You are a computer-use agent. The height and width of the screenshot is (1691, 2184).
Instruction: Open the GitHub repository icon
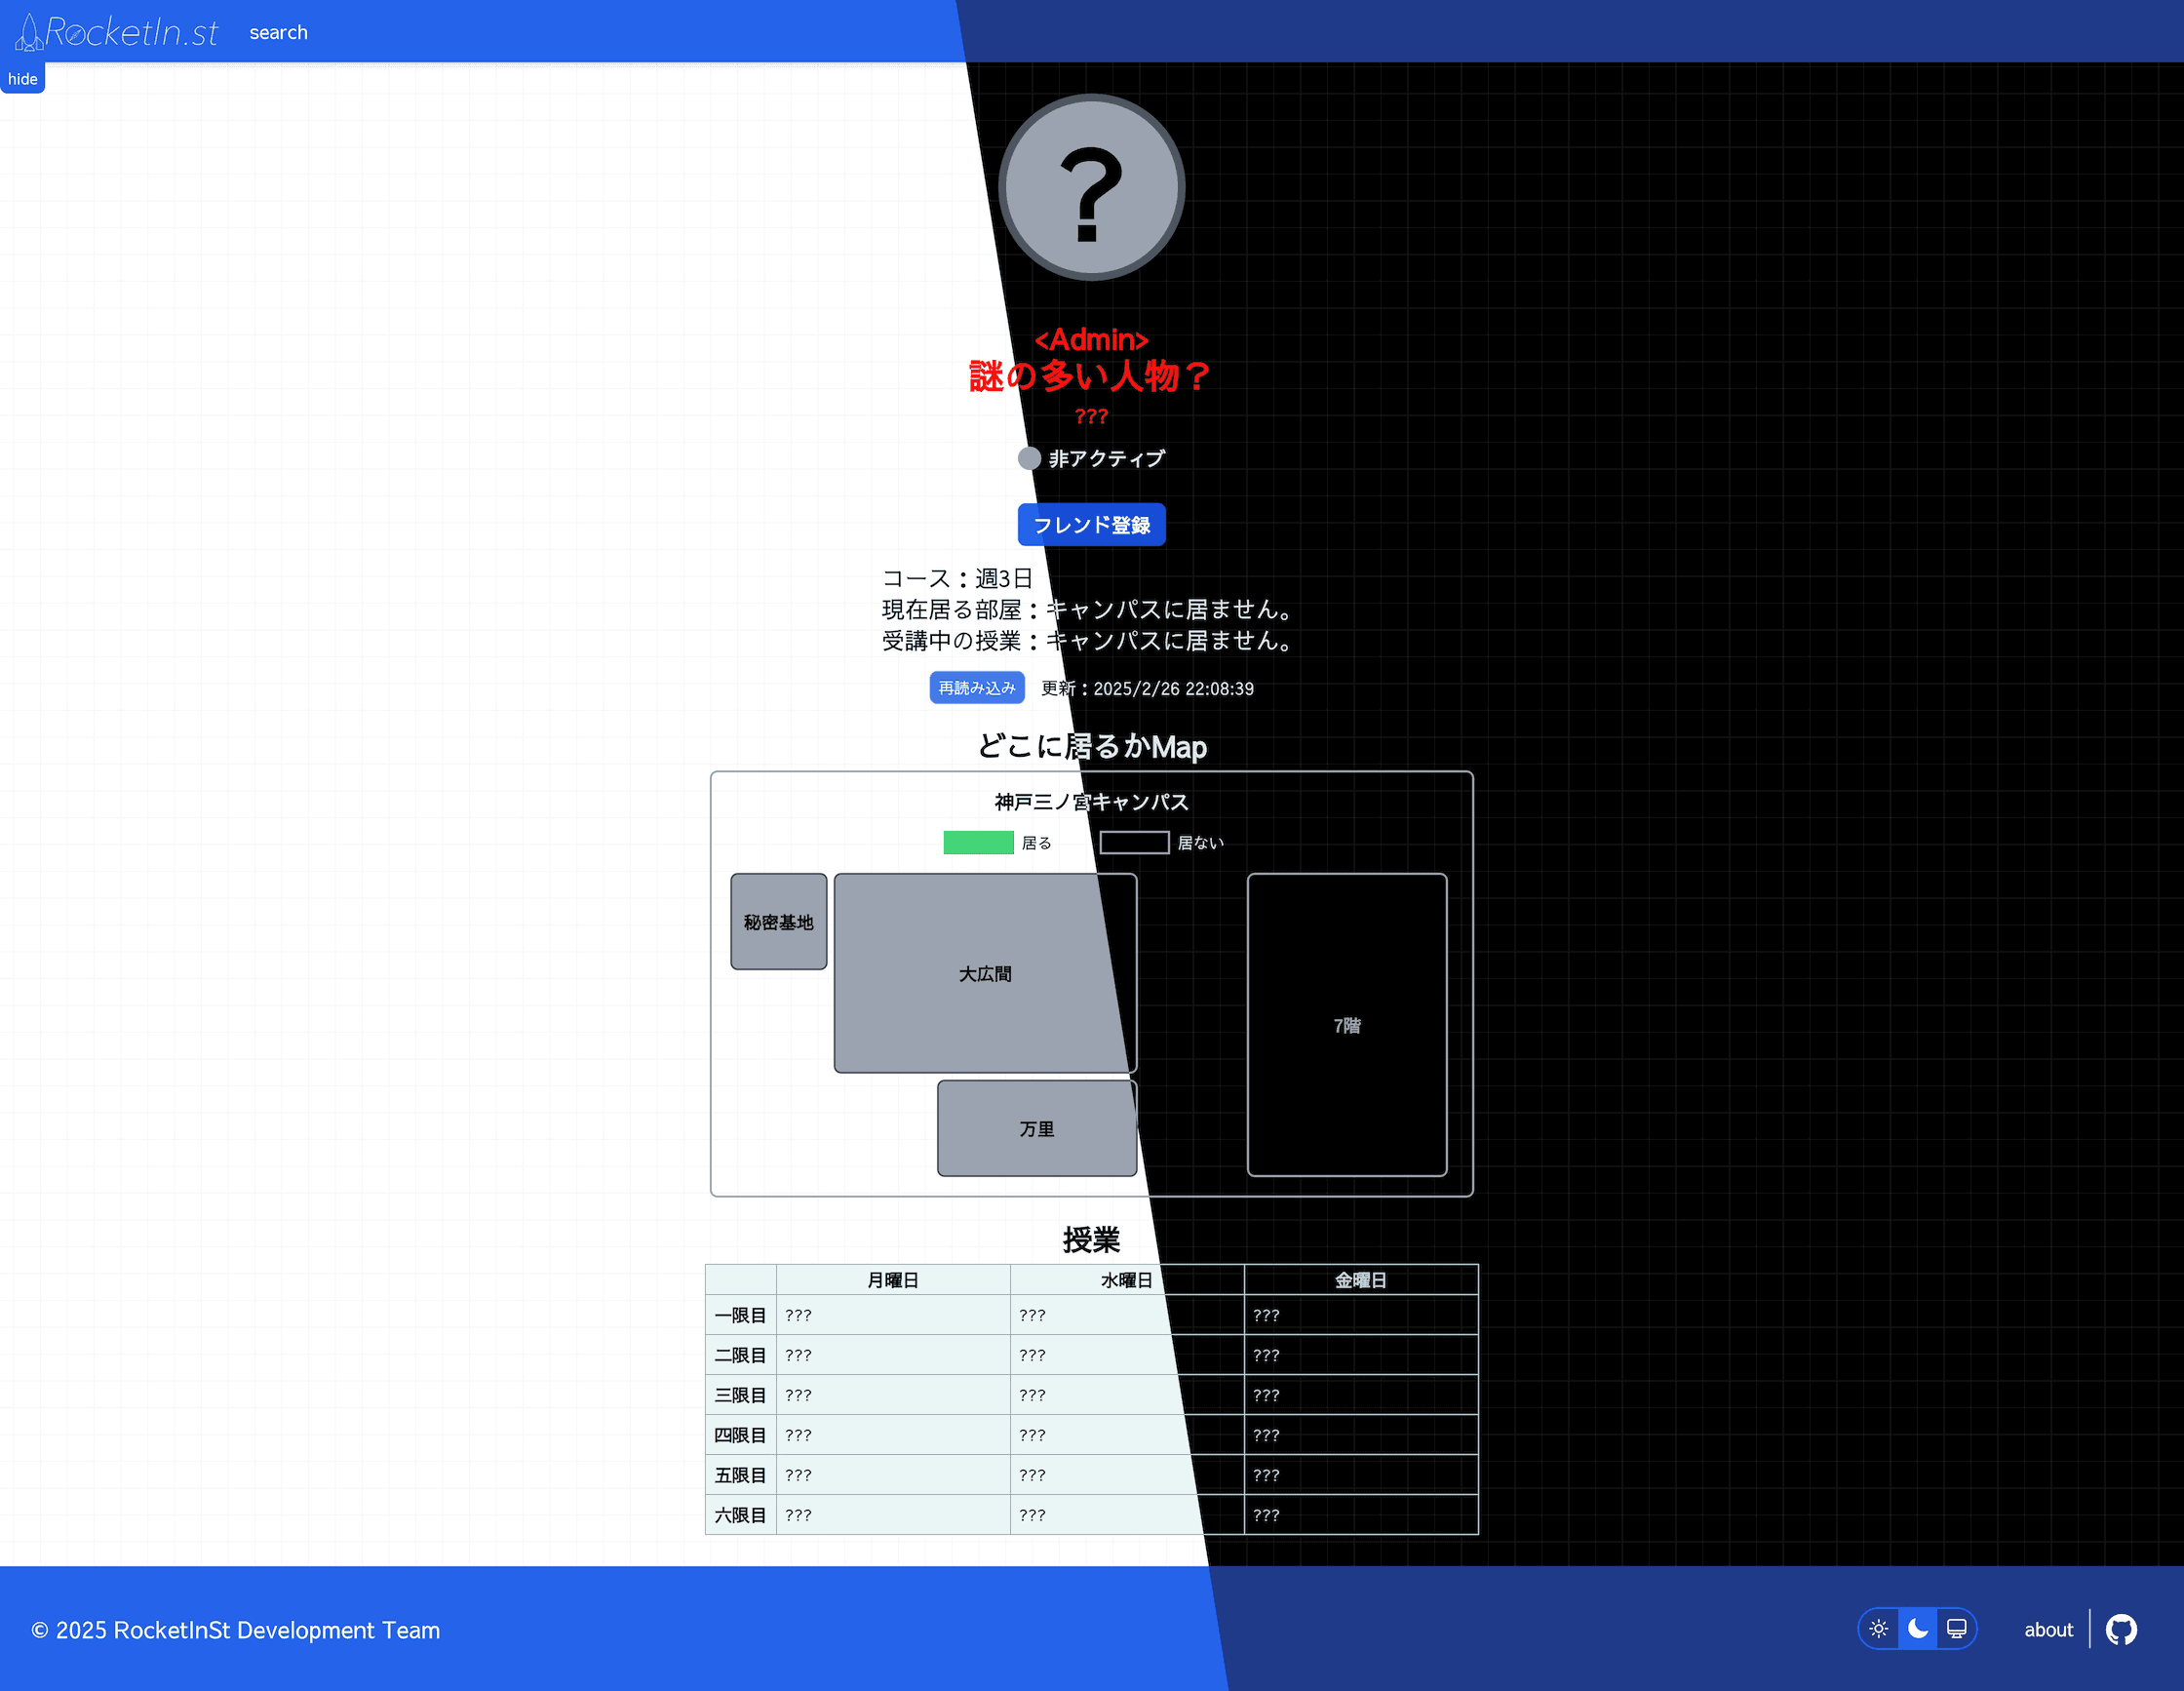click(x=2122, y=1629)
